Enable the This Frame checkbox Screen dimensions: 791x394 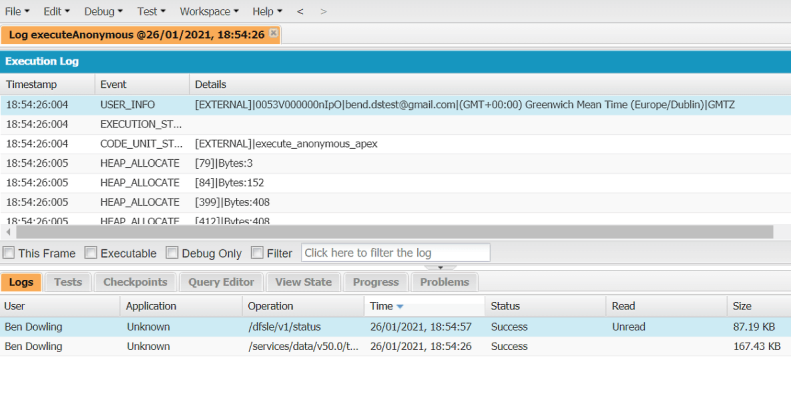(x=9, y=253)
